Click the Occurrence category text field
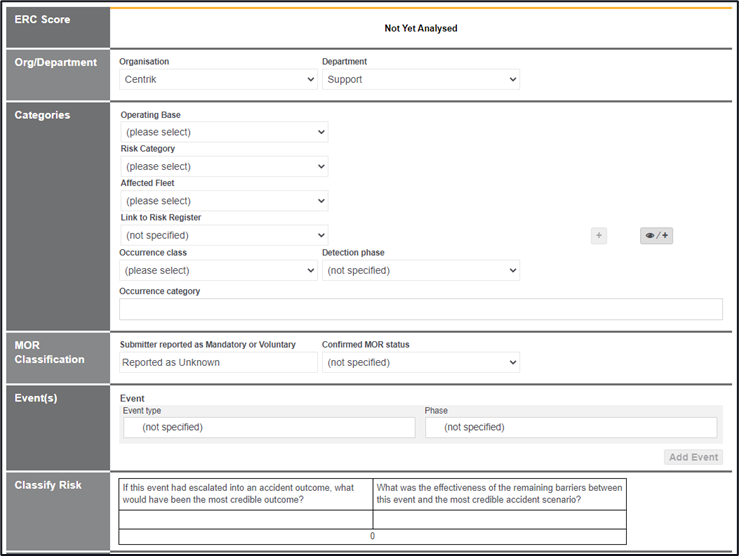The width and height of the screenshot is (739, 556). point(420,309)
